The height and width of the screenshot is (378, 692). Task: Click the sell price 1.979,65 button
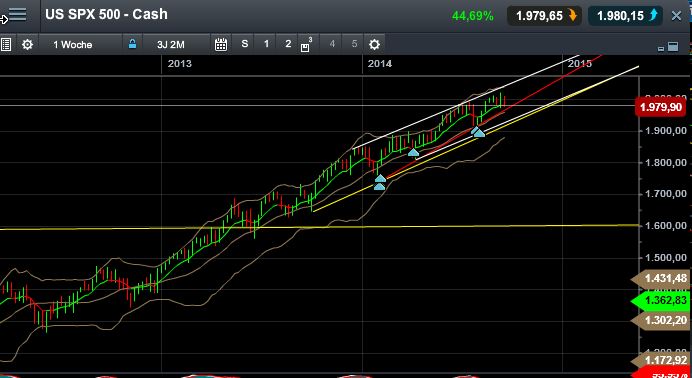tap(544, 16)
